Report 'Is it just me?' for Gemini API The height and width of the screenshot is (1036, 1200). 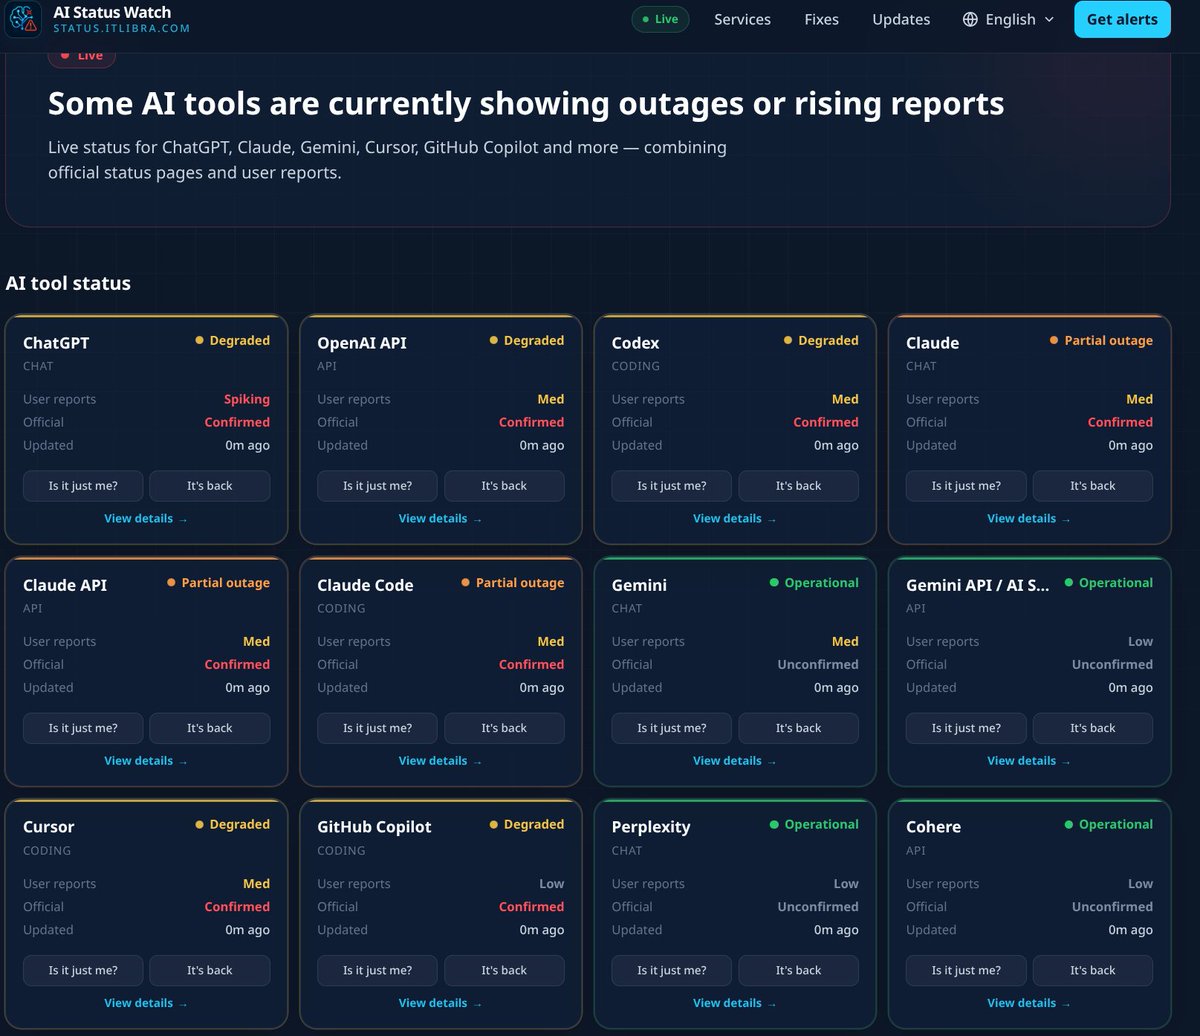[966, 728]
